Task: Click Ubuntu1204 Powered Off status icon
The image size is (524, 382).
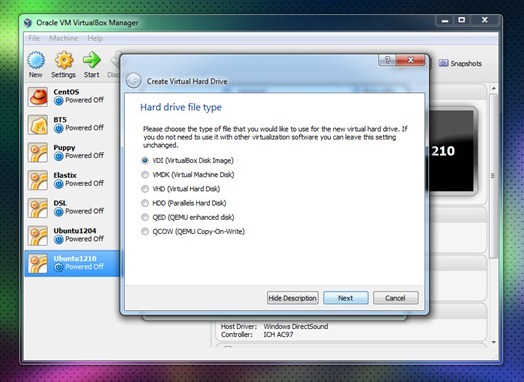Action: click(x=58, y=239)
